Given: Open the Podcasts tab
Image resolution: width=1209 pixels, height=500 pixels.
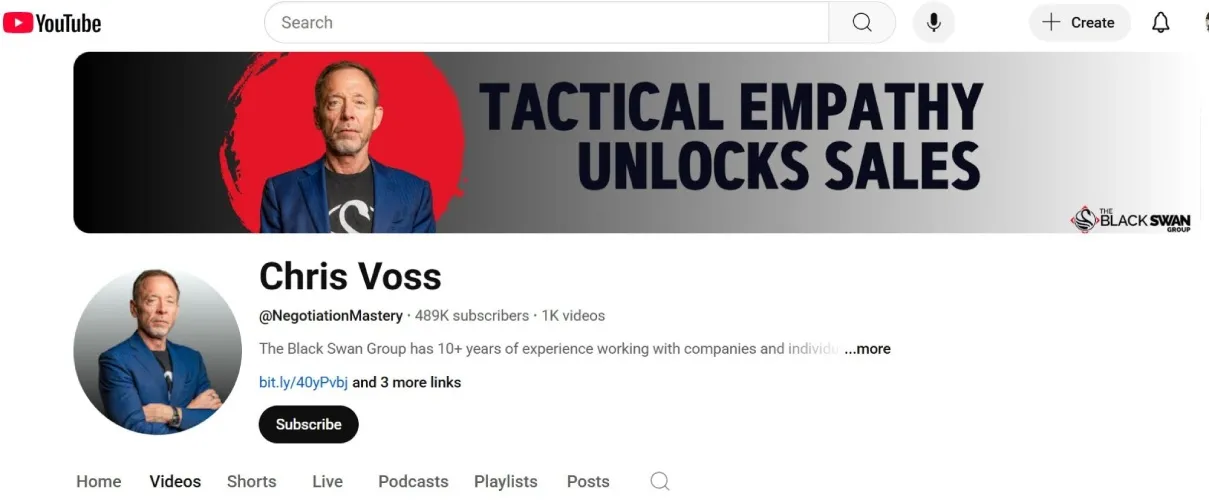Looking at the screenshot, I should tap(413, 481).
